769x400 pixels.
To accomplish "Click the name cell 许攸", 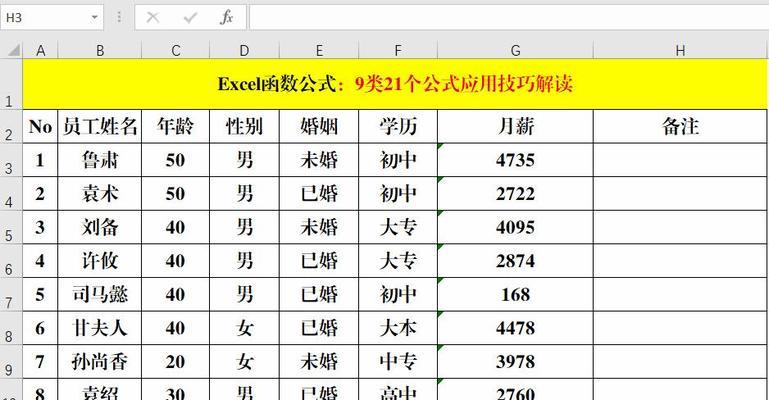I will click(100, 261).
